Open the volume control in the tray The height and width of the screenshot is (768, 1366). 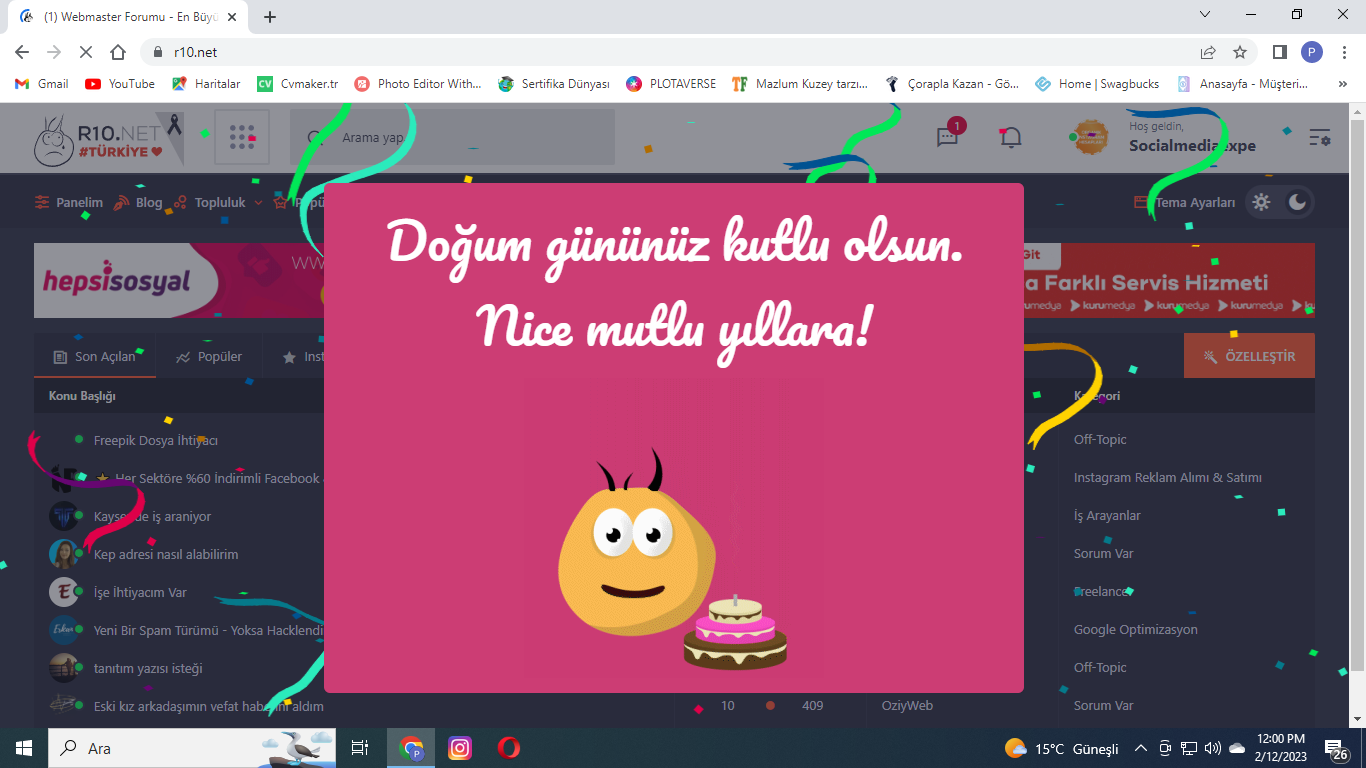tap(1212, 748)
